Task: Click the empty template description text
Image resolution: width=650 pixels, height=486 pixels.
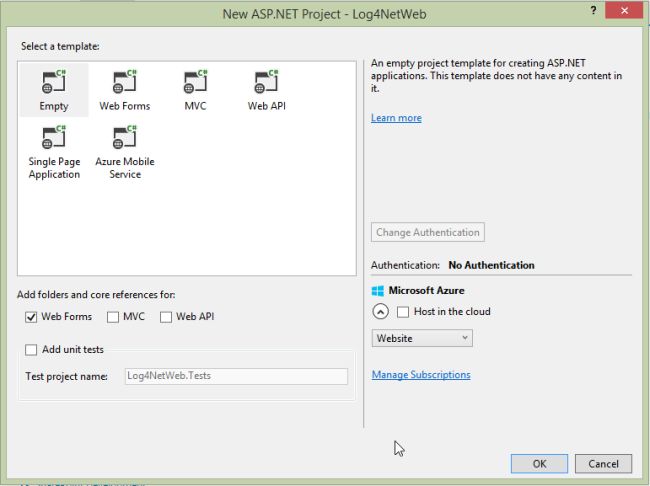Action: [x=497, y=76]
